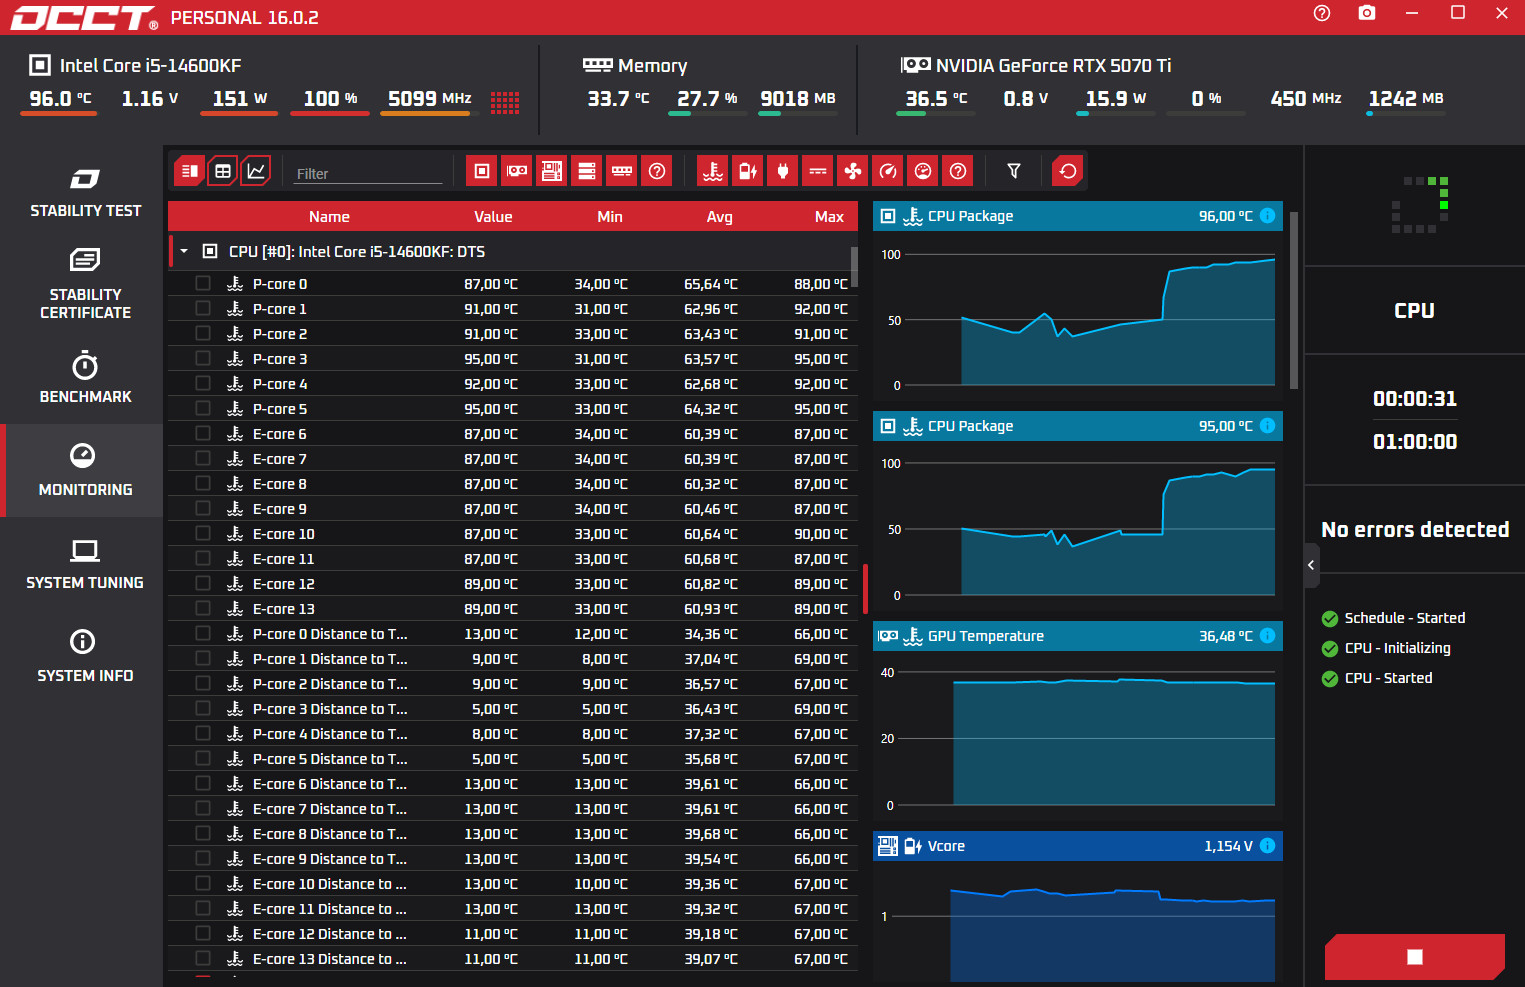Show info for the first CPU Package graph

point(1267,215)
